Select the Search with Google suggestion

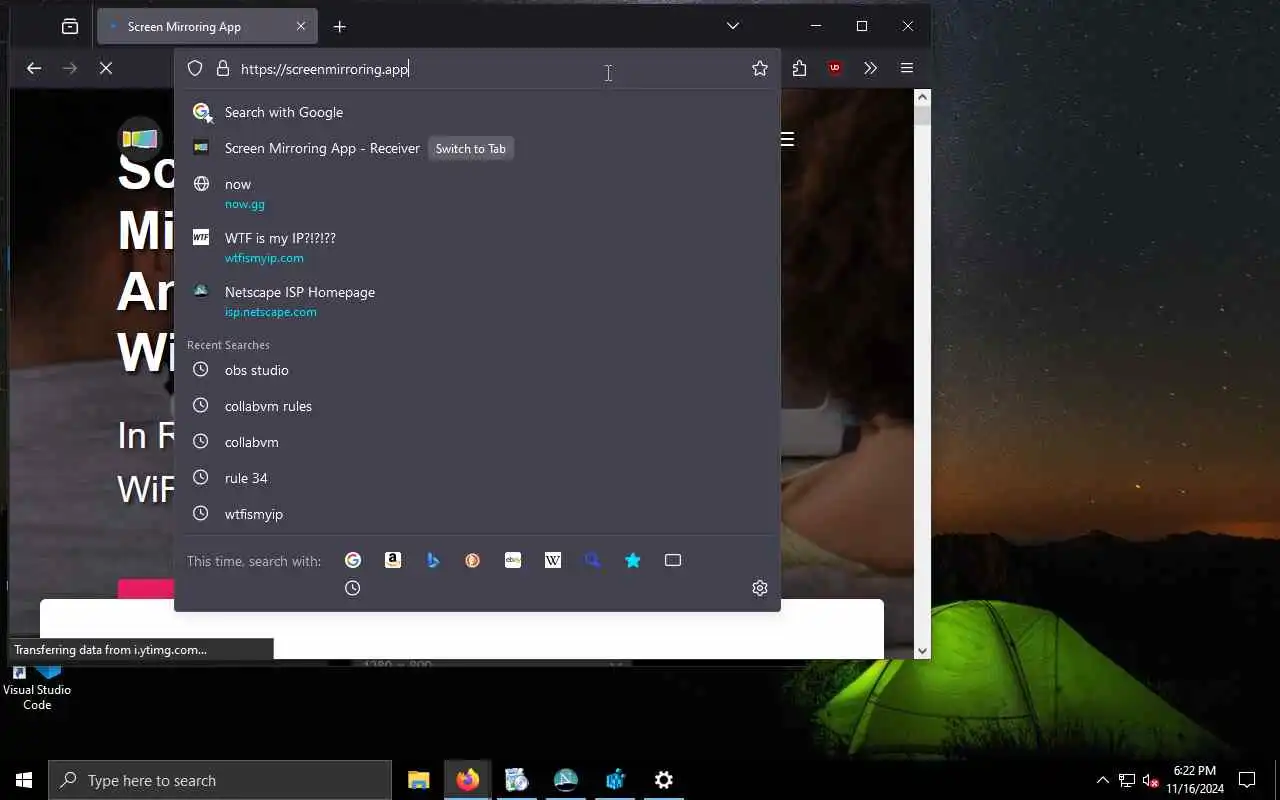tap(477, 112)
